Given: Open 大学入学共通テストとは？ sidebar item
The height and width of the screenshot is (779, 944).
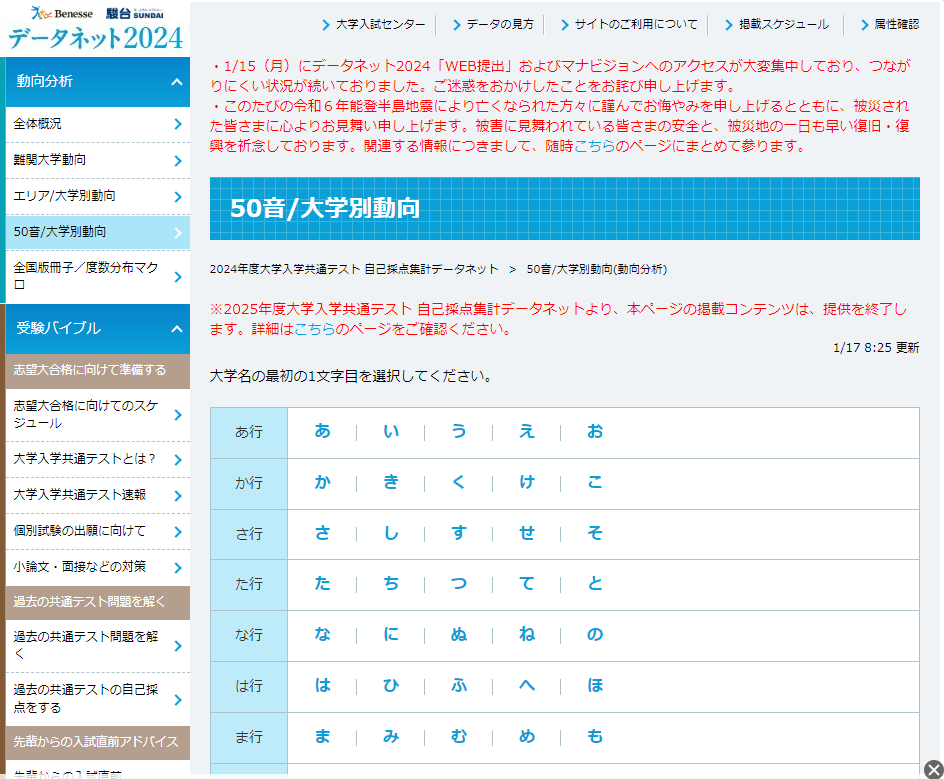Looking at the screenshot, I should (98, 459).
